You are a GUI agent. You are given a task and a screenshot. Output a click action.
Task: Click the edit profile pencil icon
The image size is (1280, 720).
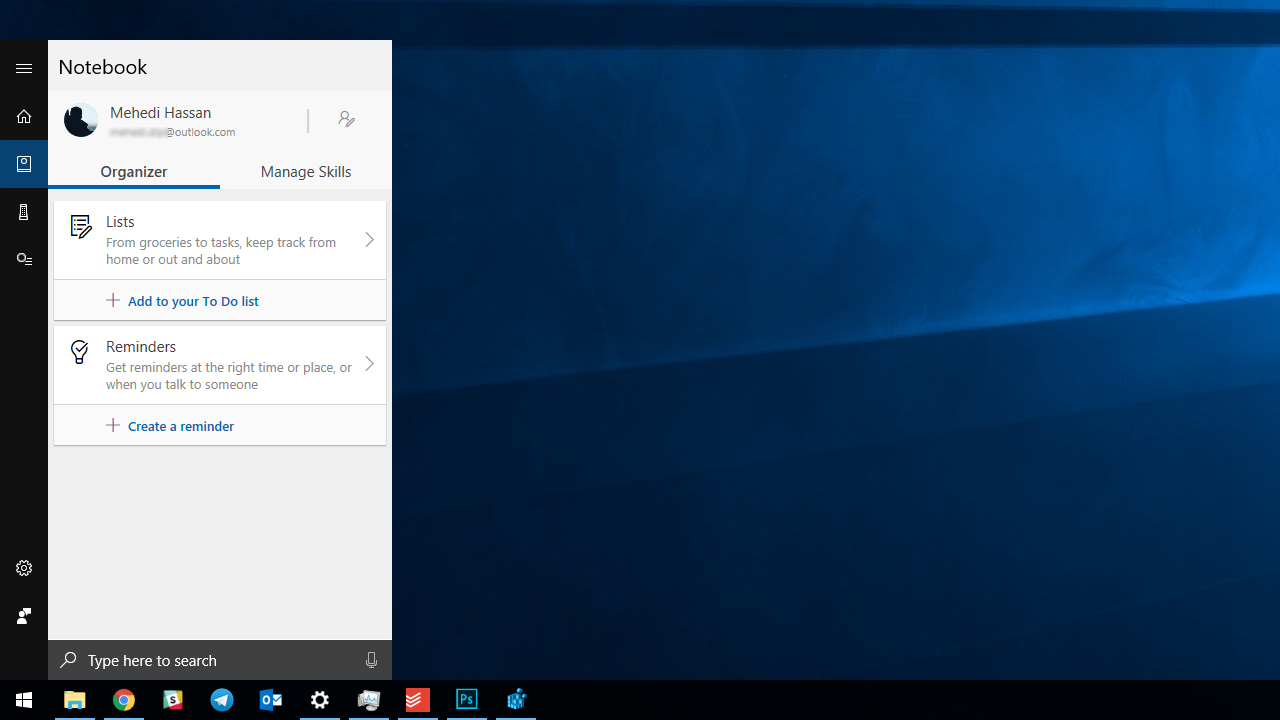347,119
